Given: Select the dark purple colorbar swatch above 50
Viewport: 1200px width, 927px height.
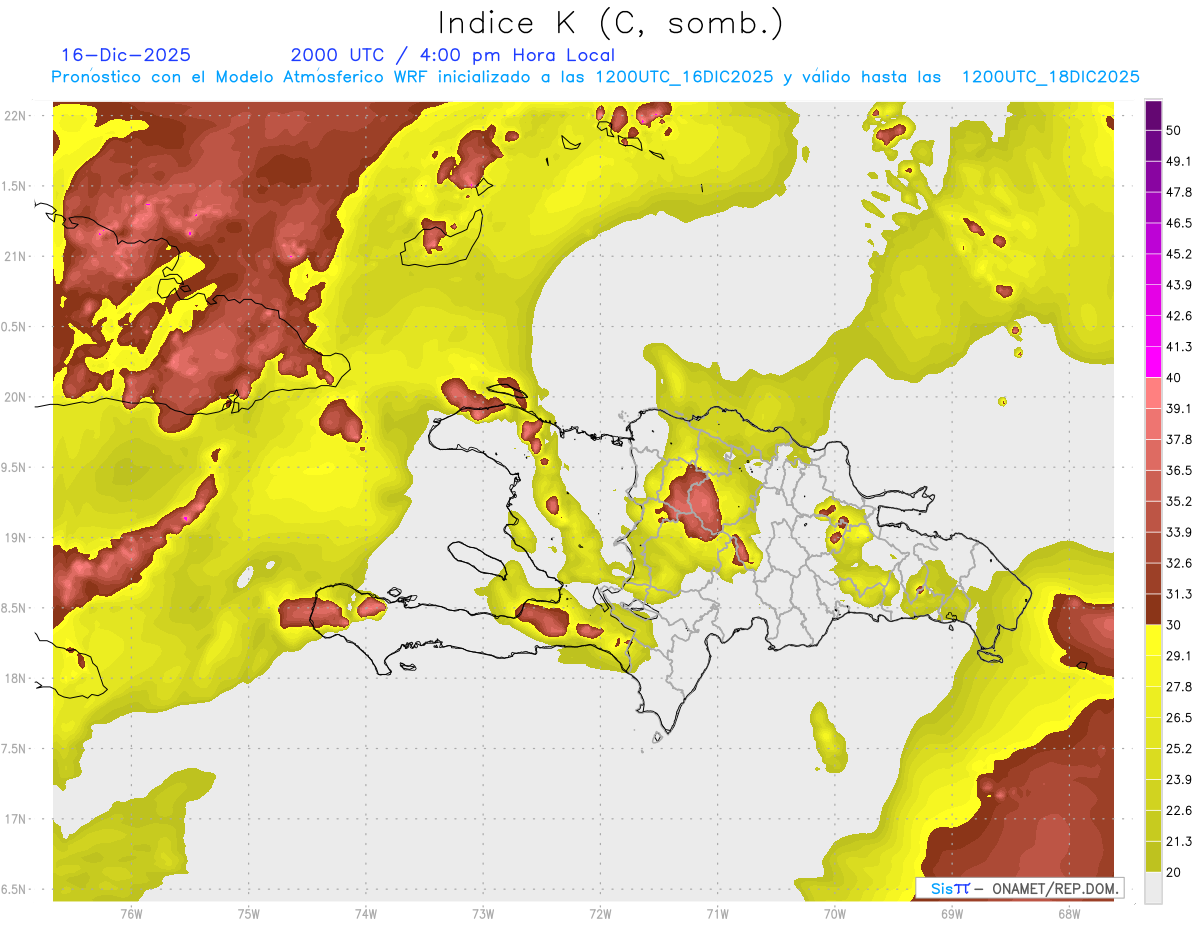Looking at the screenshot, I should click(x=1153, y=116).
